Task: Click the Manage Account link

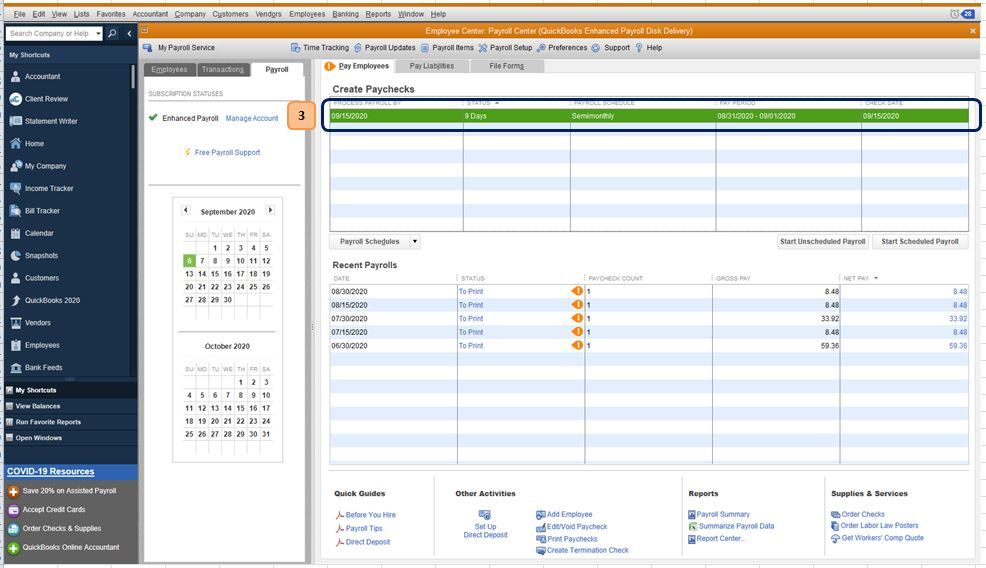Action: (252, 118)
